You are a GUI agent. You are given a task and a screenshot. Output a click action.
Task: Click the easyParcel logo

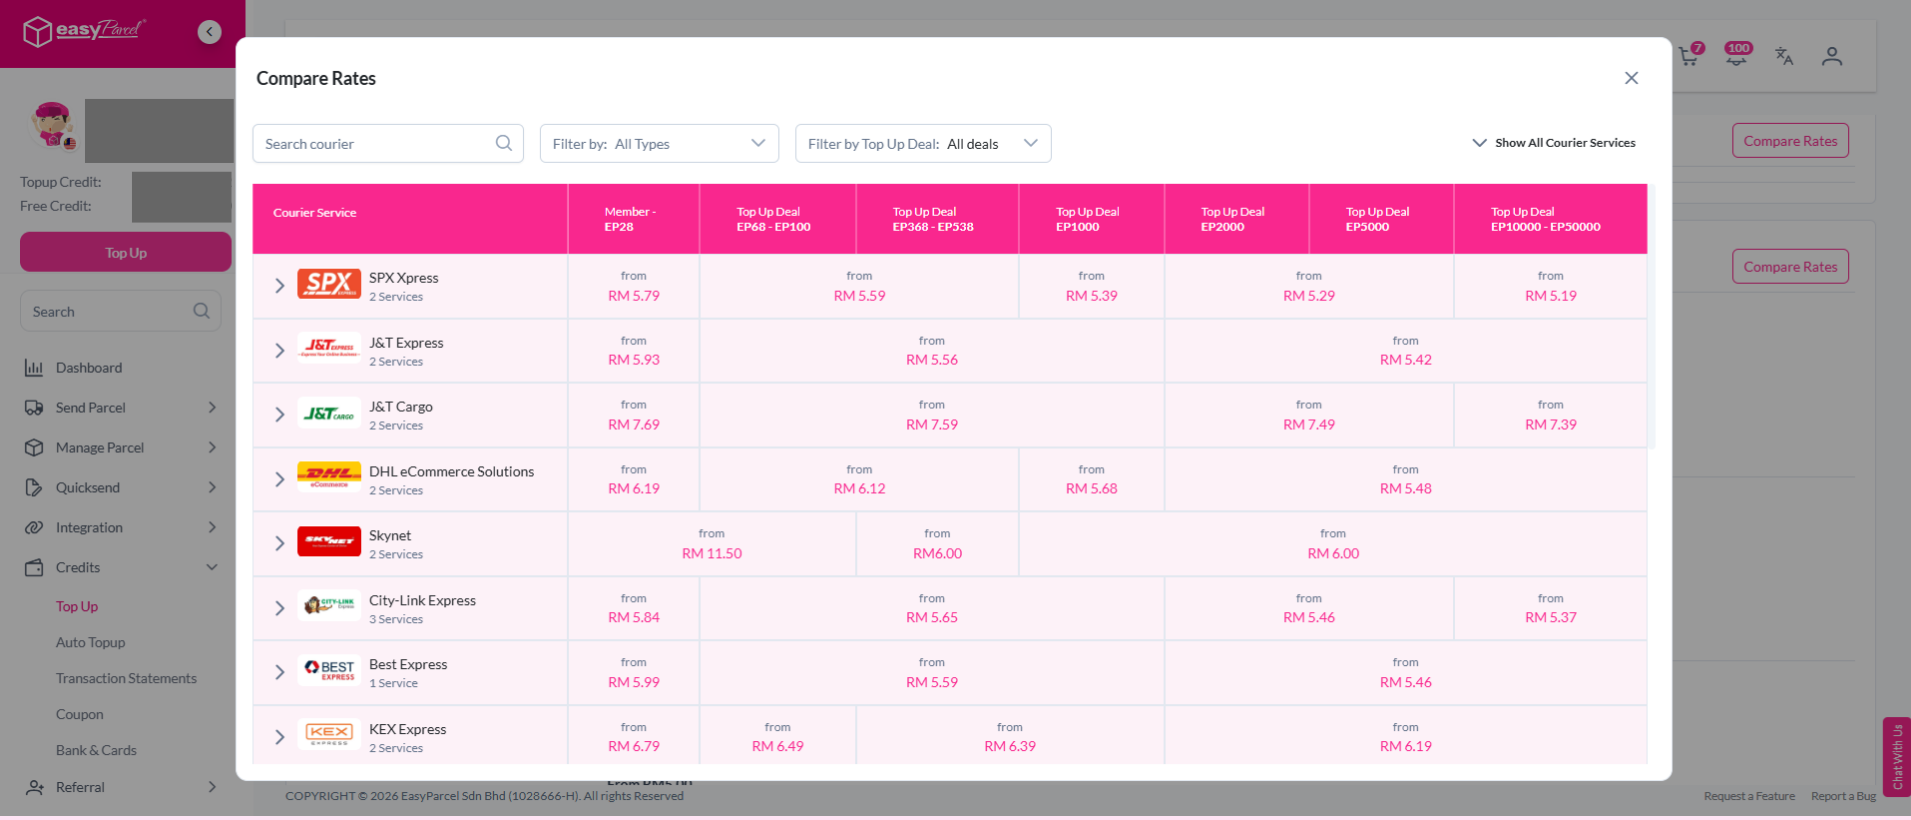pos(85,31)
